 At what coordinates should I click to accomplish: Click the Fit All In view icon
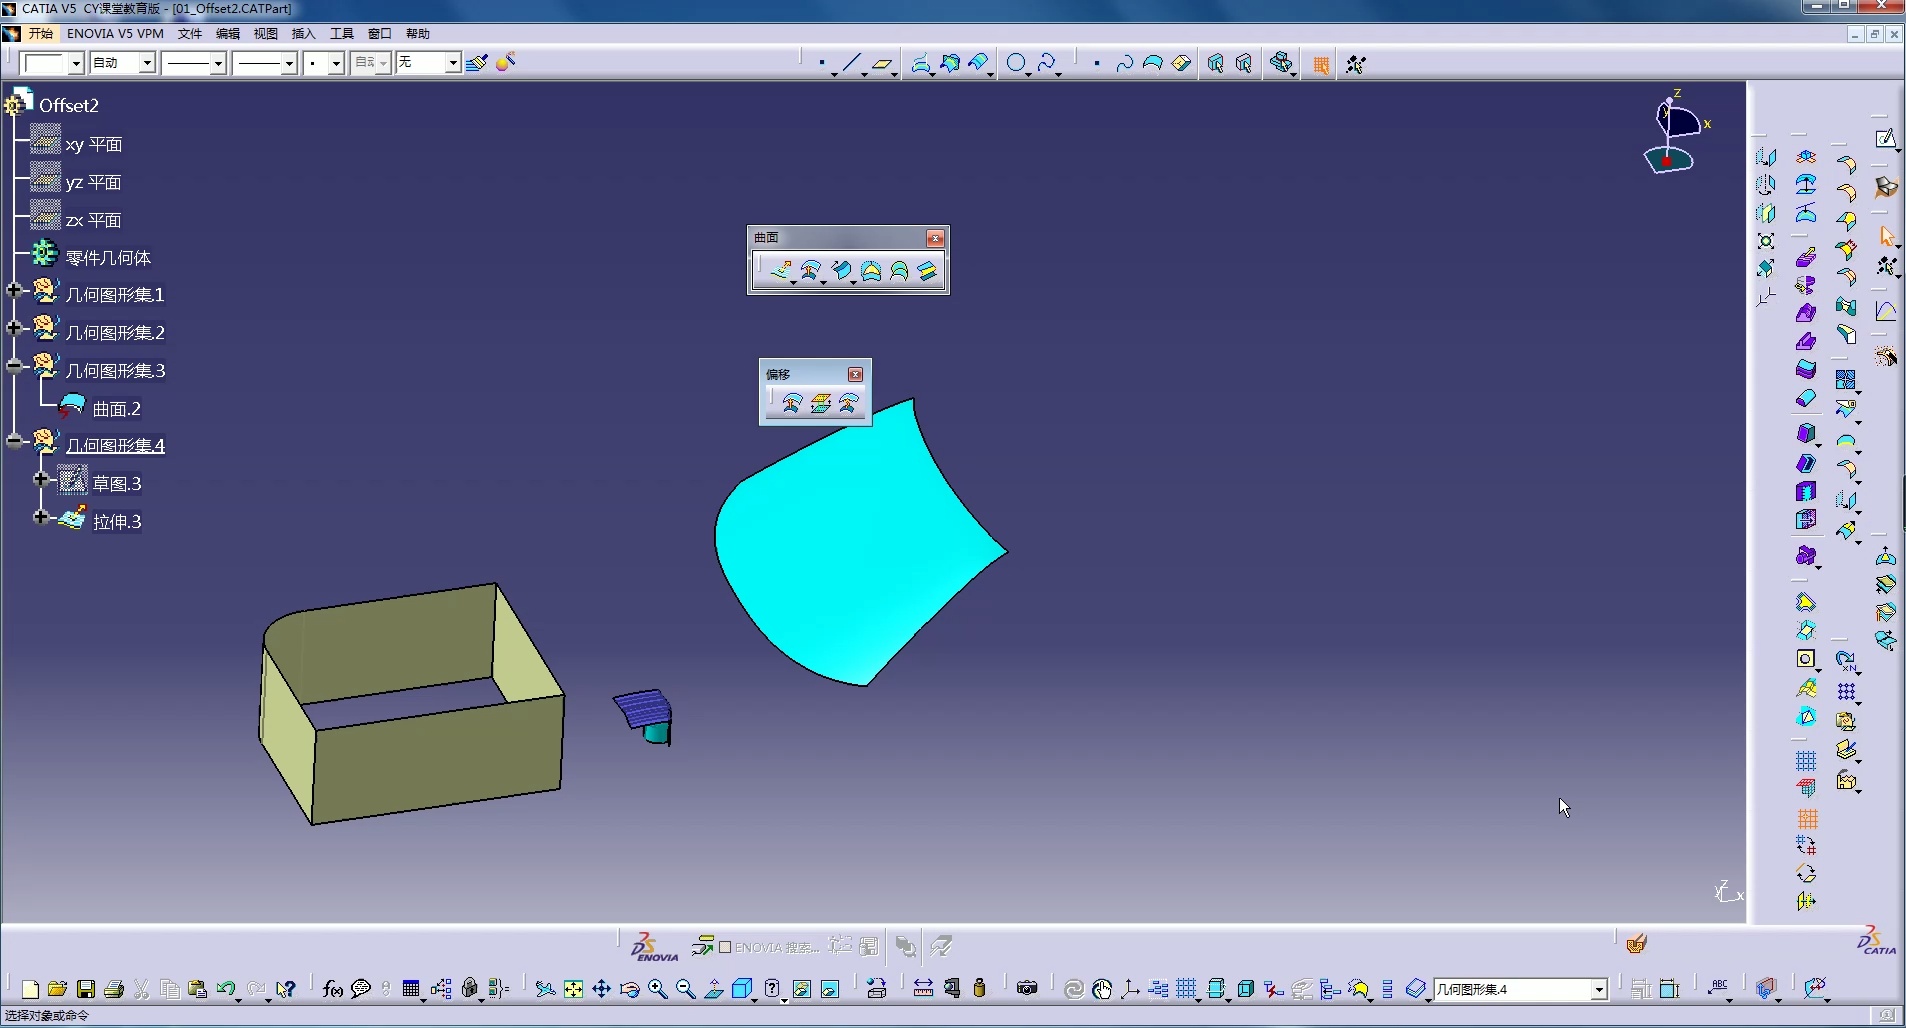pyautogui.click(x=573, y=989)
